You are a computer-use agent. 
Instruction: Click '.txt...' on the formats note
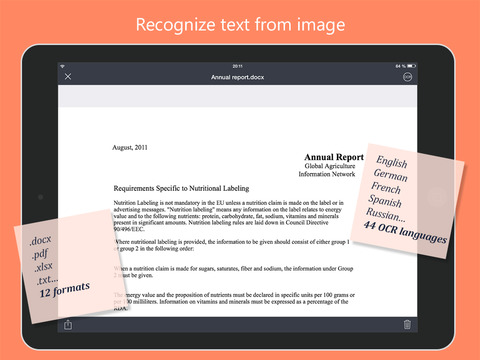[47, 279]
